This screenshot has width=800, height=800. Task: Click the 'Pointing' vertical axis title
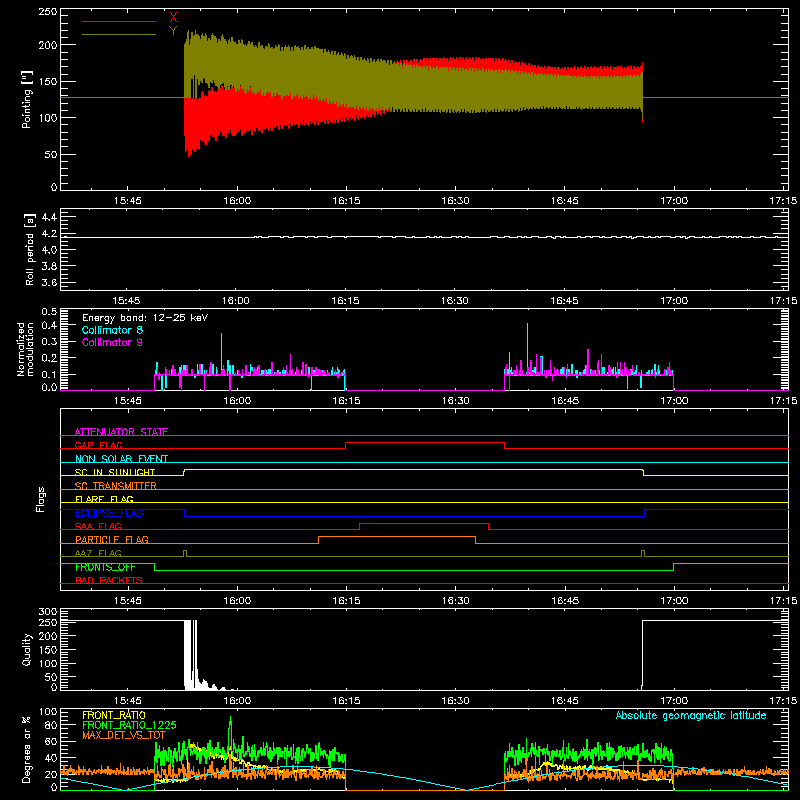click(27, 99)
